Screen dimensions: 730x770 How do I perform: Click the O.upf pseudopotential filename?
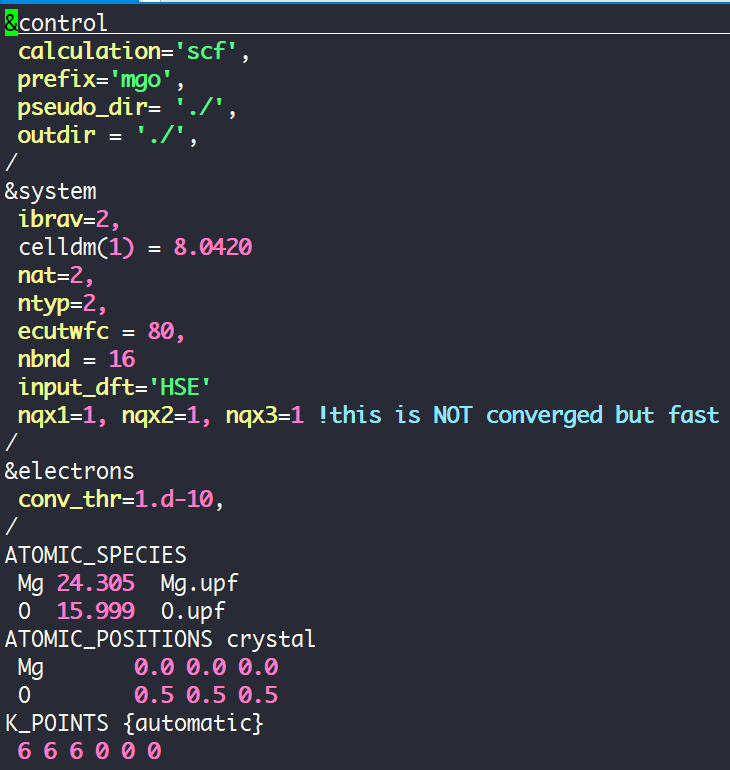pyautogui.click(x=193, y=612)
